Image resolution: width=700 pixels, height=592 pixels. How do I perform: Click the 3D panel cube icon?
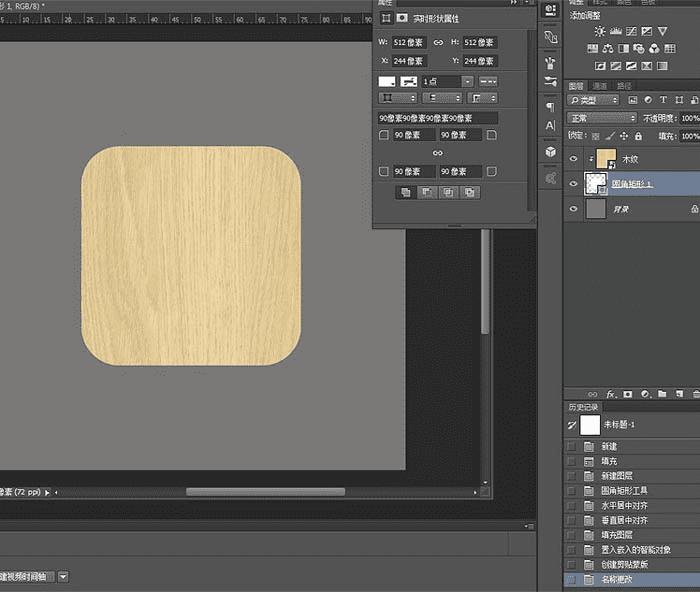551,150
